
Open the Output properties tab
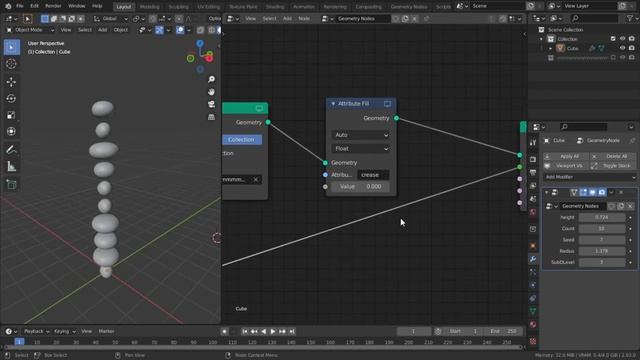[533, 173]
